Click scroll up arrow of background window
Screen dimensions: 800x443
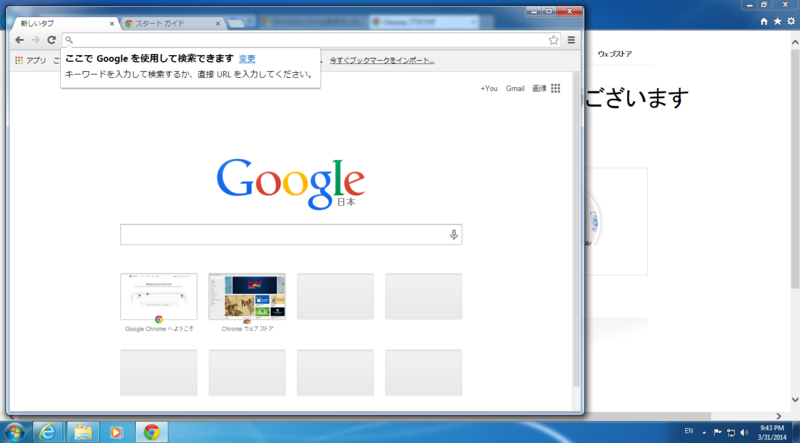pyautogui.click(x=795, y=43)
